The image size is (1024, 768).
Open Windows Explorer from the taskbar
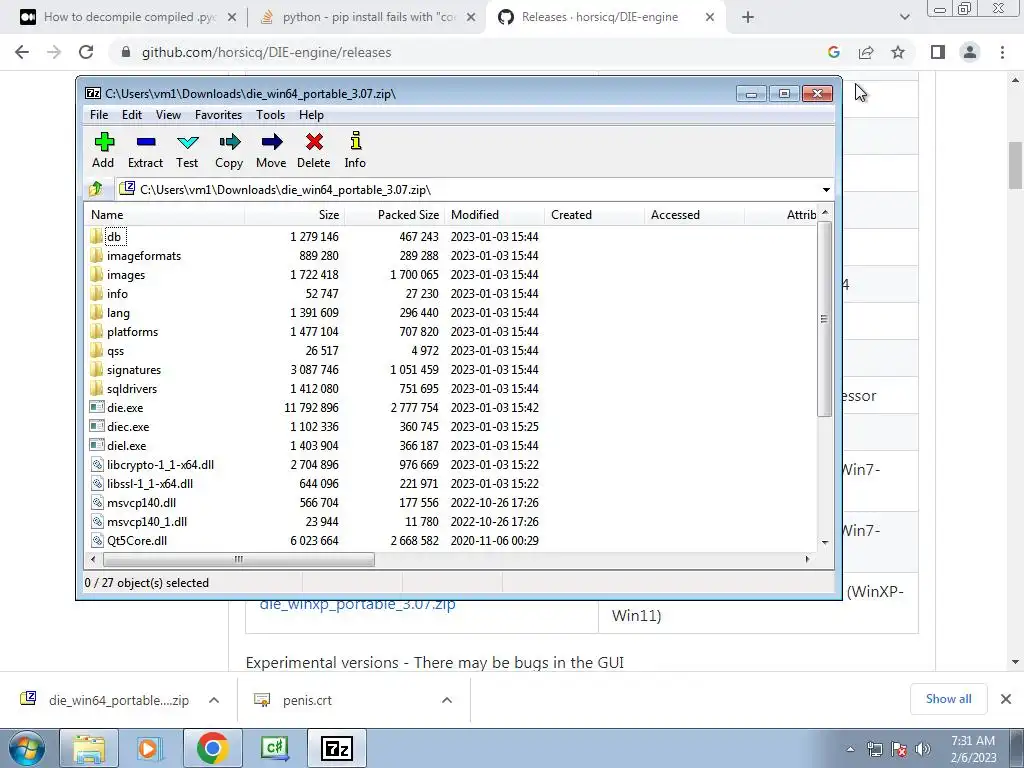pyautogui.click(x=89, y=748)
